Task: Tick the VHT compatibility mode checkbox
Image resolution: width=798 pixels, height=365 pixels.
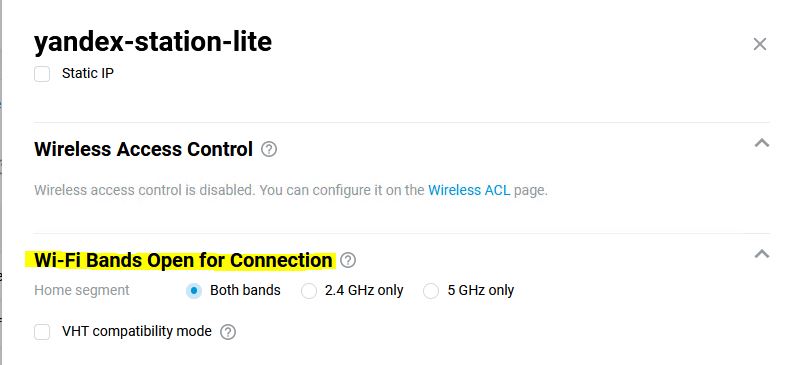Action: (42, 332)
